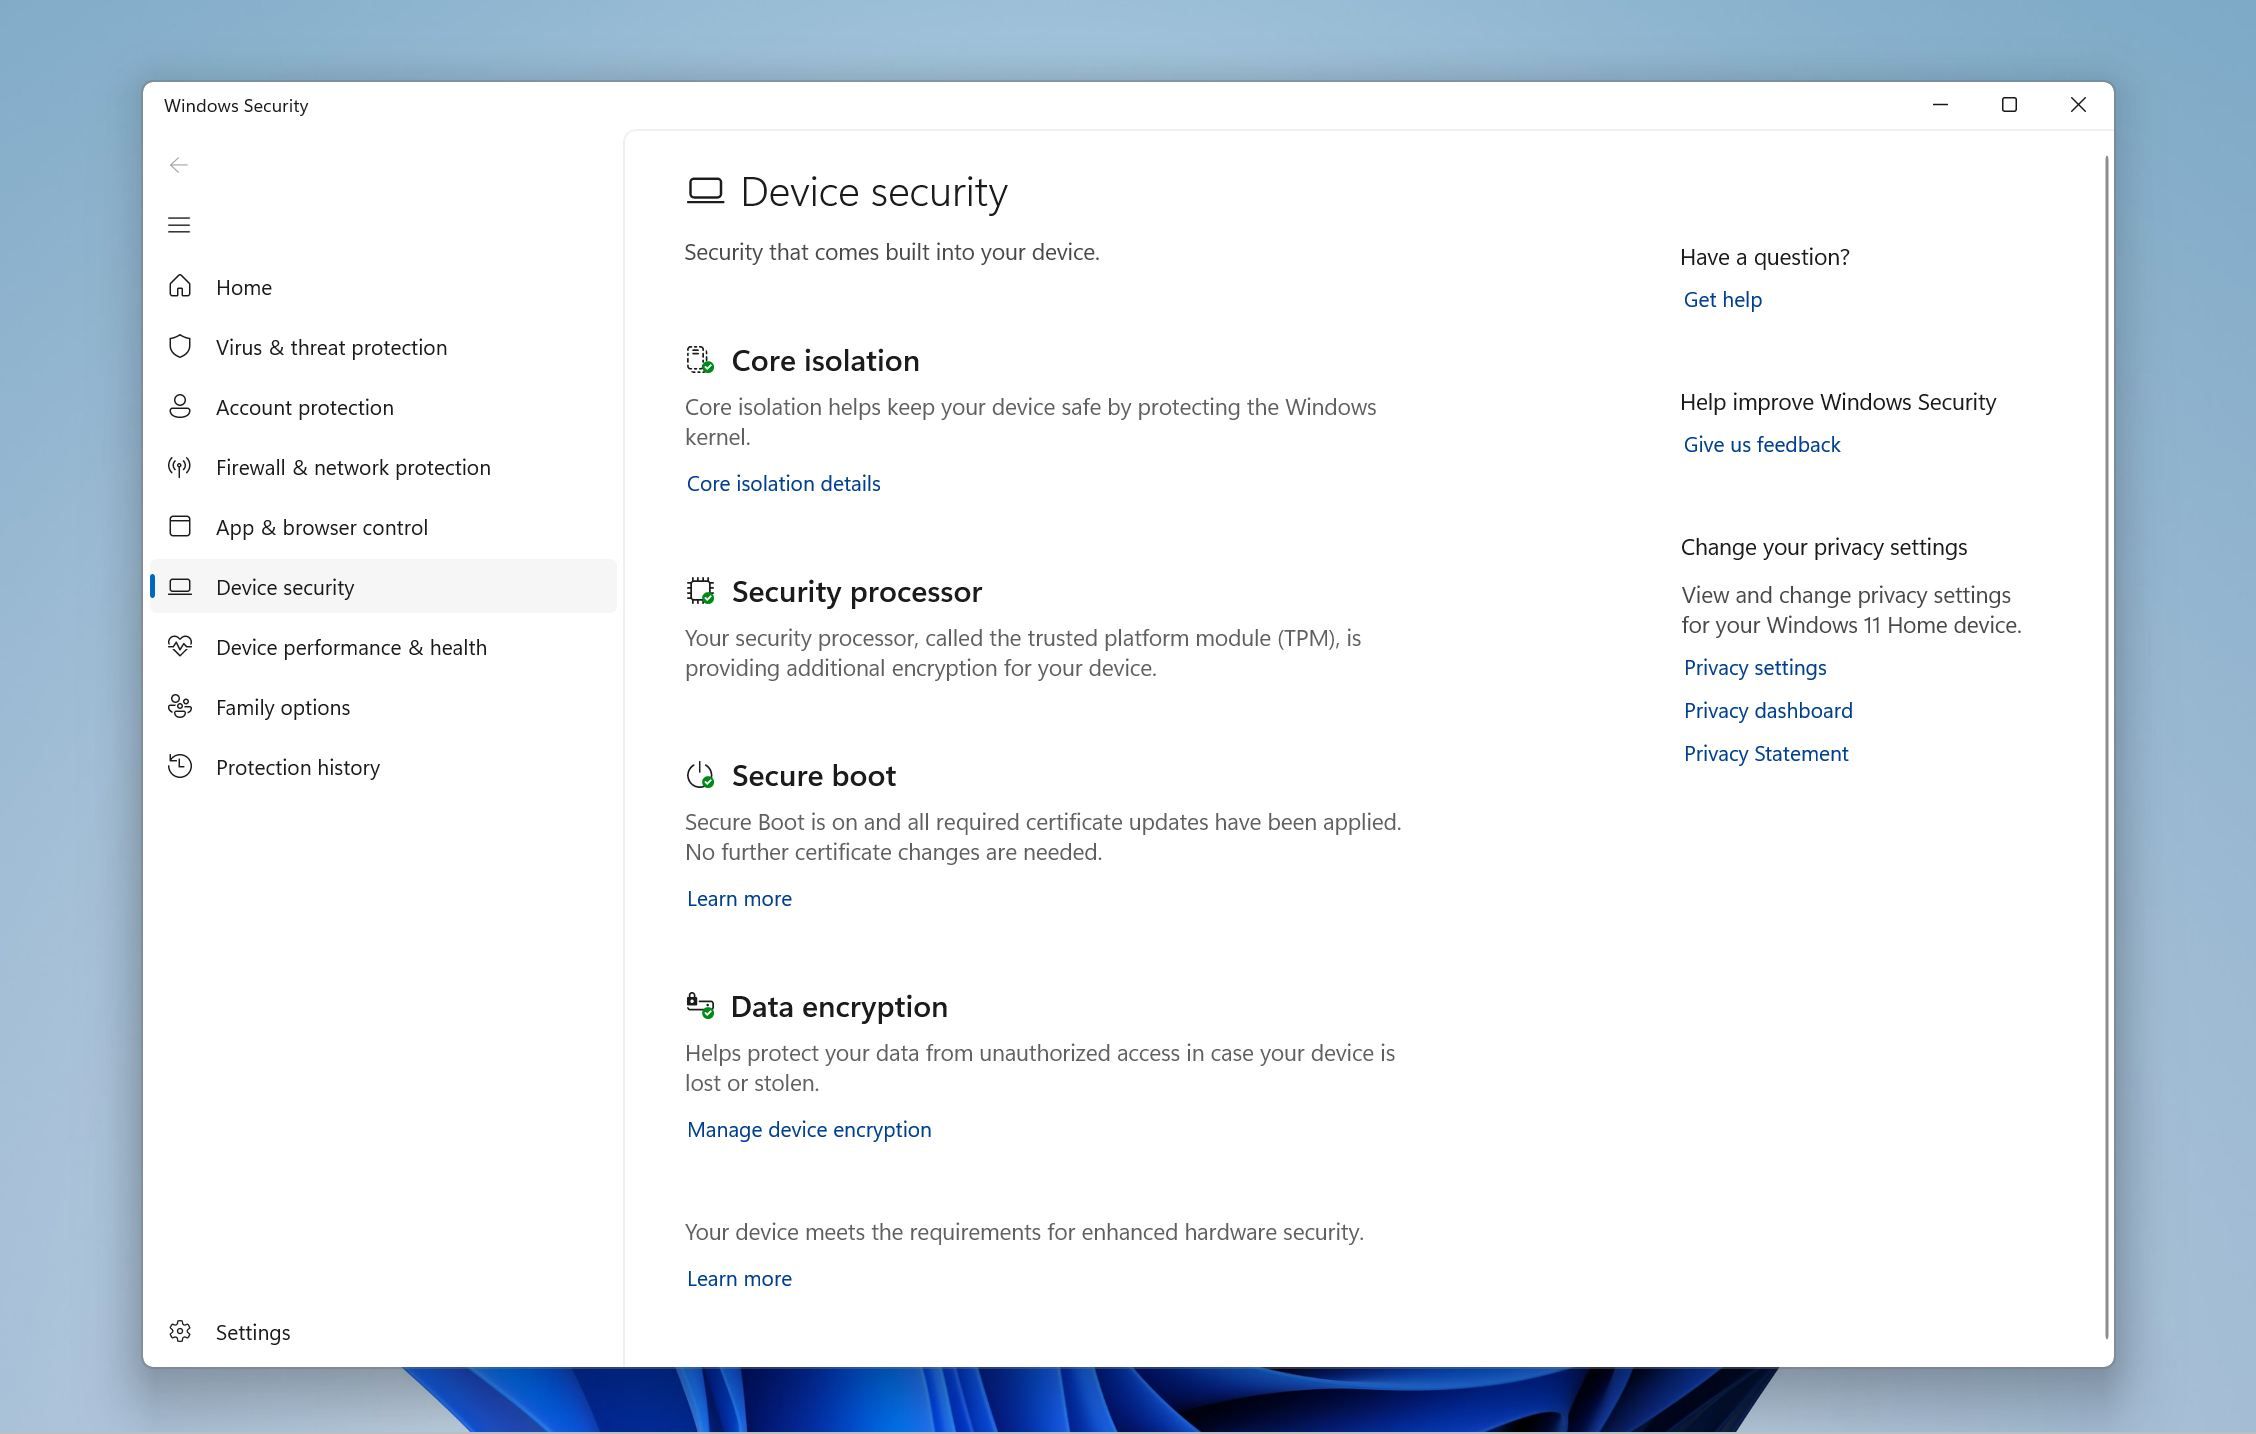Click 'Change your privacy settings' heading

click(1823, 547)
